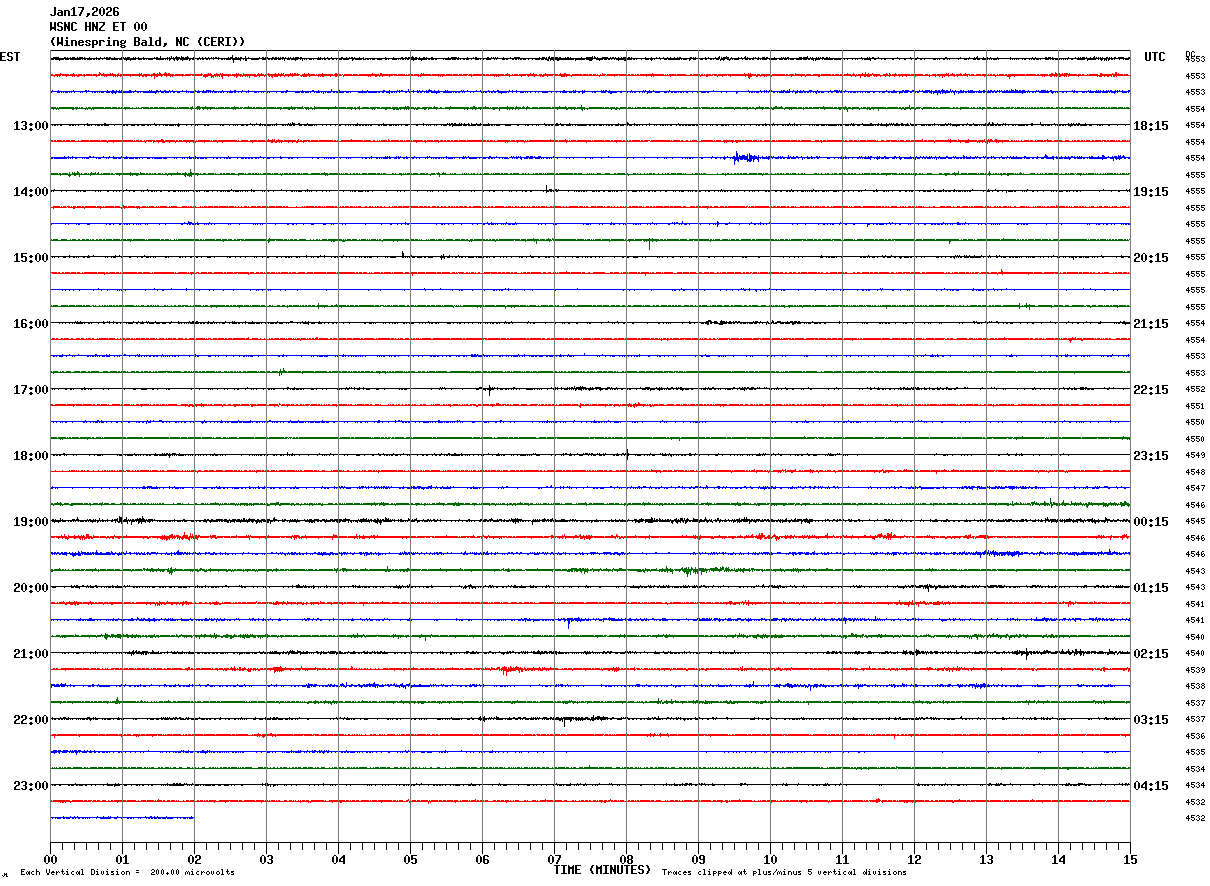1210x886 pixels.
Task: Click the TIME (MINUTES) axis title
Action: point(602,870)
